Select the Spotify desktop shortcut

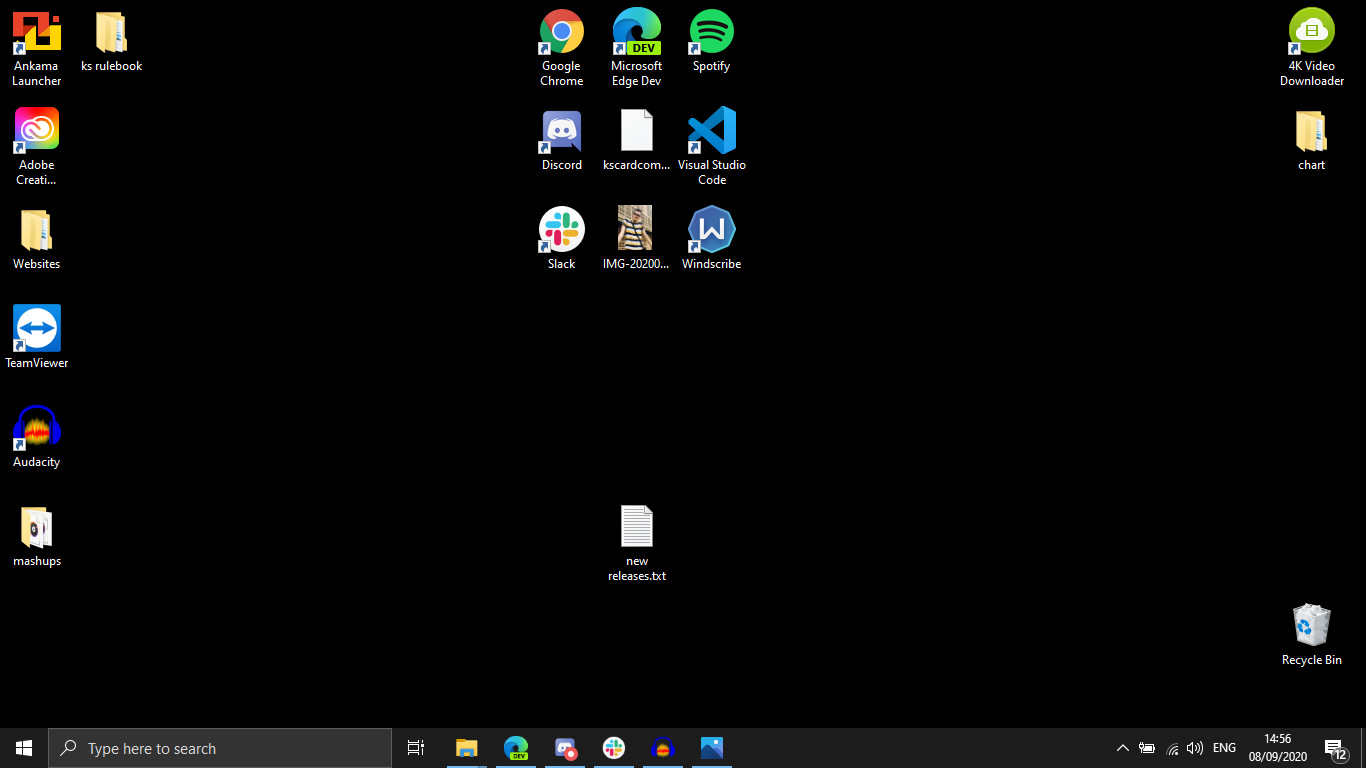[712, 41]
